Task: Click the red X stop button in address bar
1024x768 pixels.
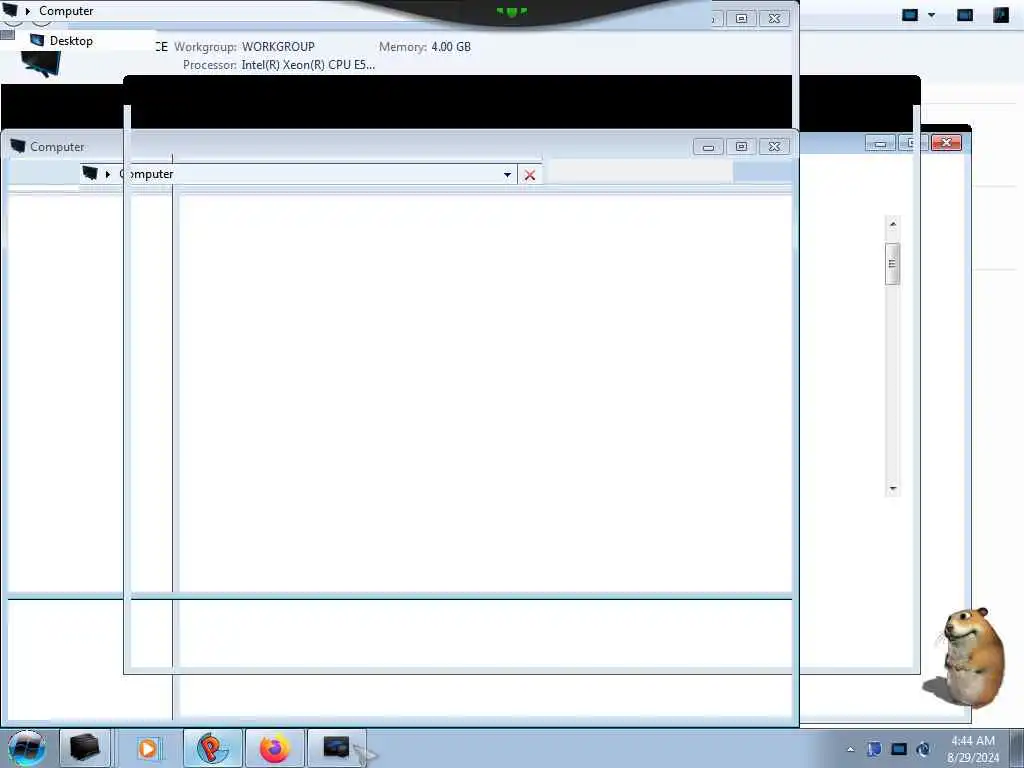Action: 530,175
